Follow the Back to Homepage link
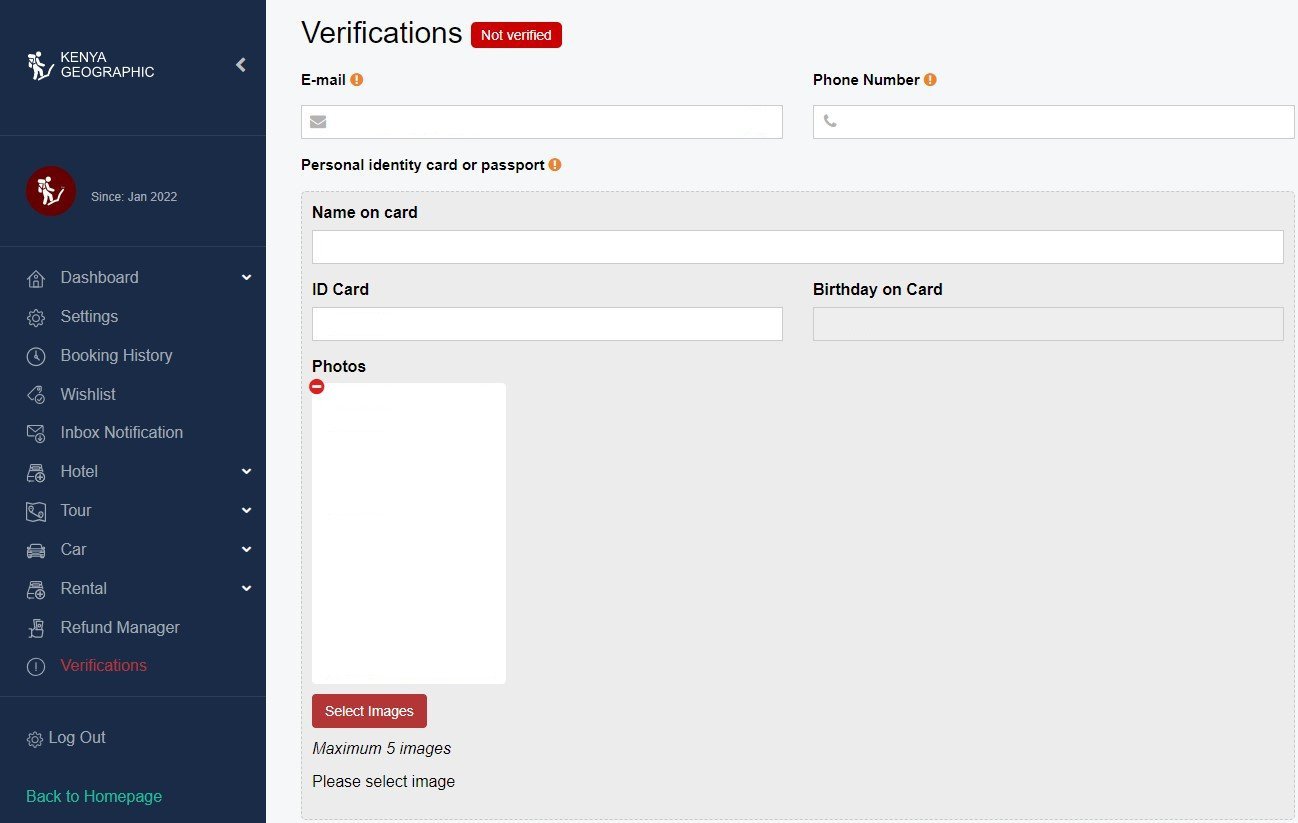This screenshot has height=823, width=1298. 94,797
